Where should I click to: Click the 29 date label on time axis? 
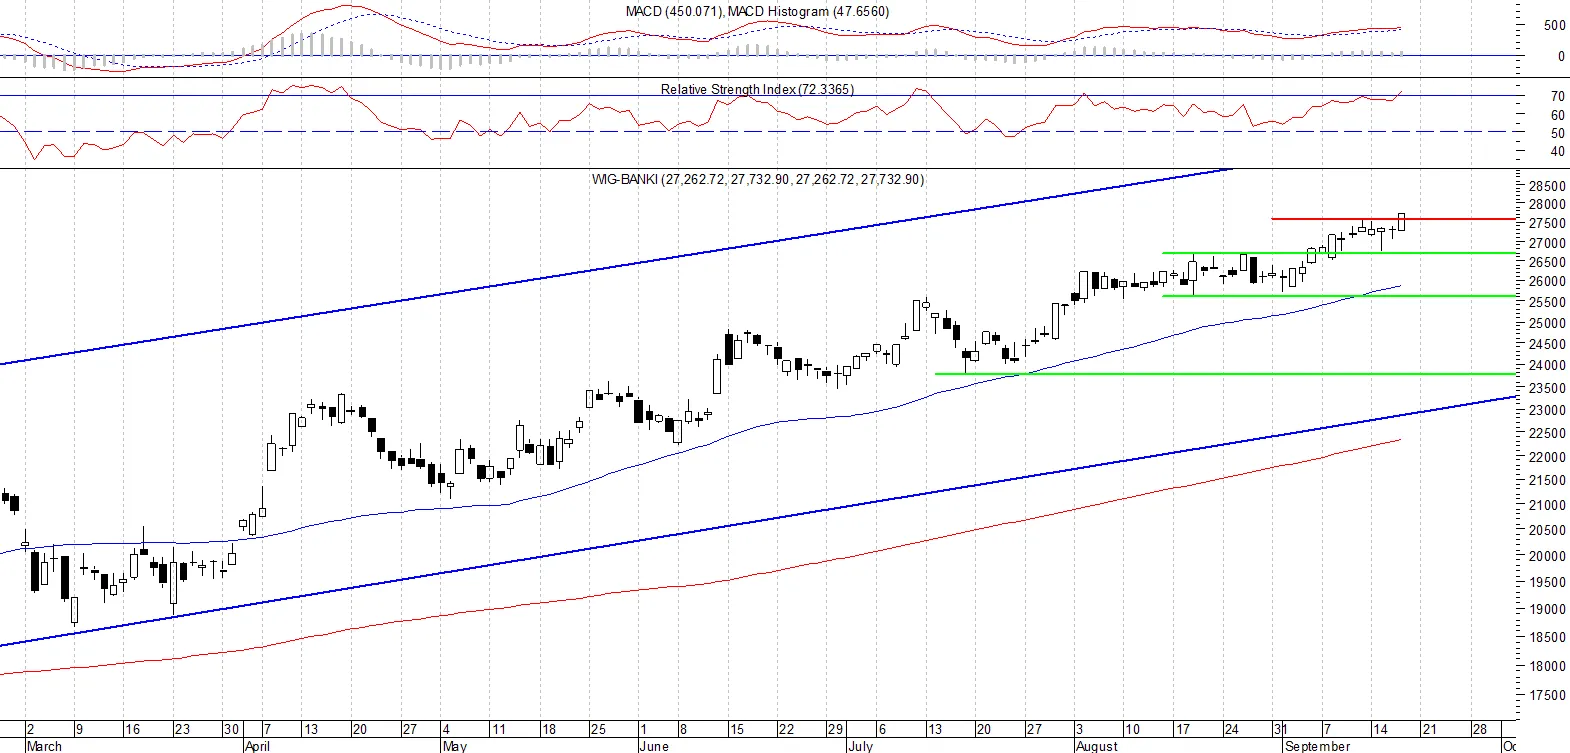tap(835, 730)
